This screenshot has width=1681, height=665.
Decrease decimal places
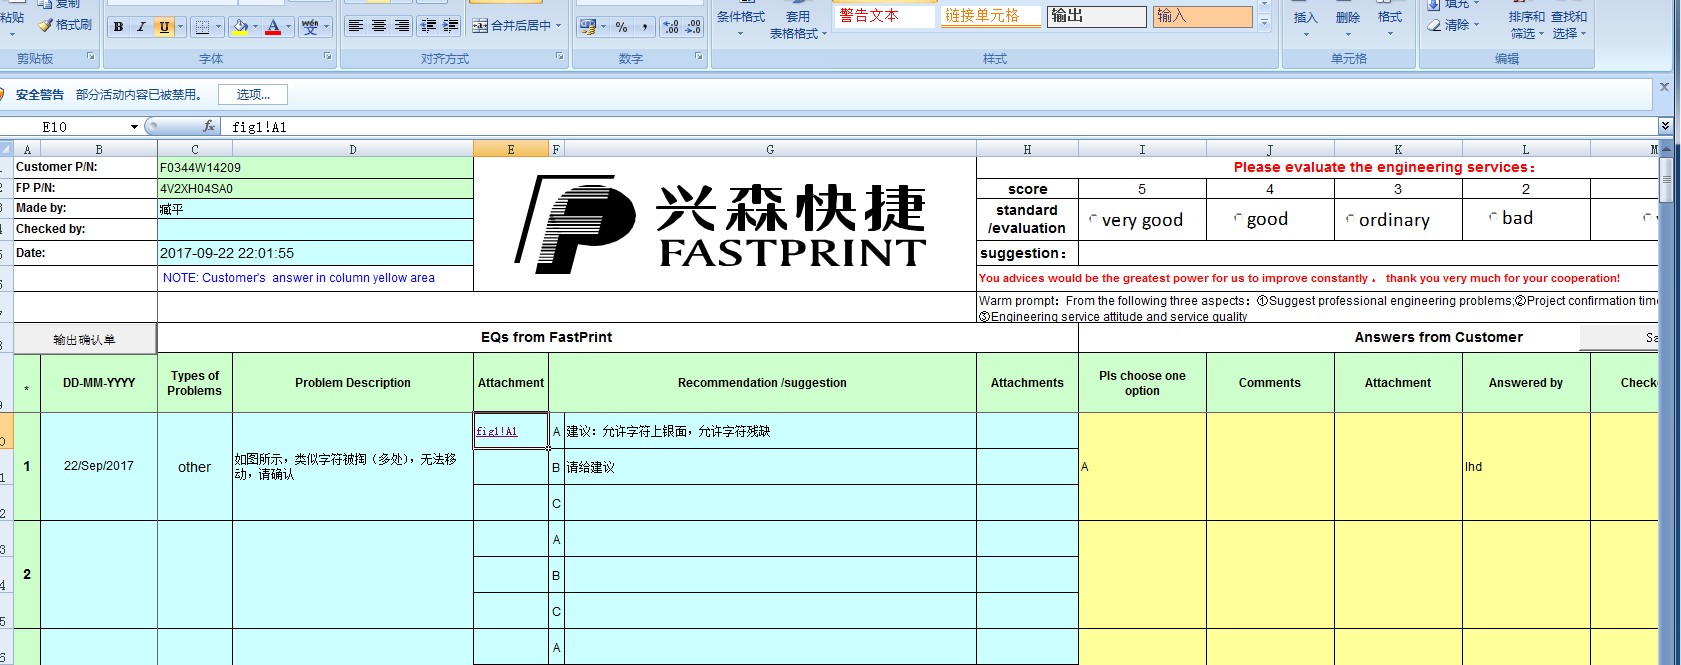693,27
